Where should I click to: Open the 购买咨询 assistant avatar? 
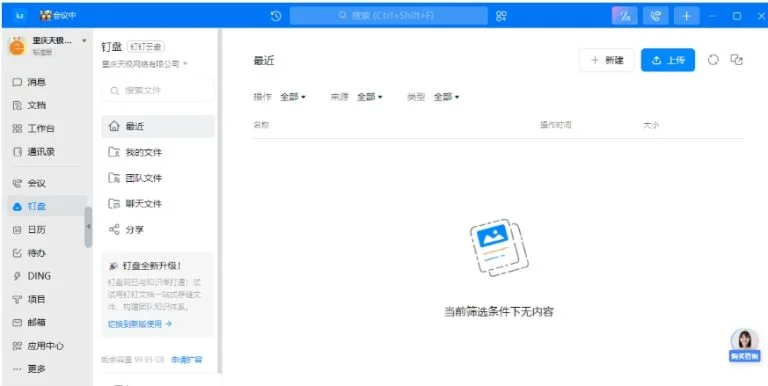pyautogui.click(x=744, y=345)
